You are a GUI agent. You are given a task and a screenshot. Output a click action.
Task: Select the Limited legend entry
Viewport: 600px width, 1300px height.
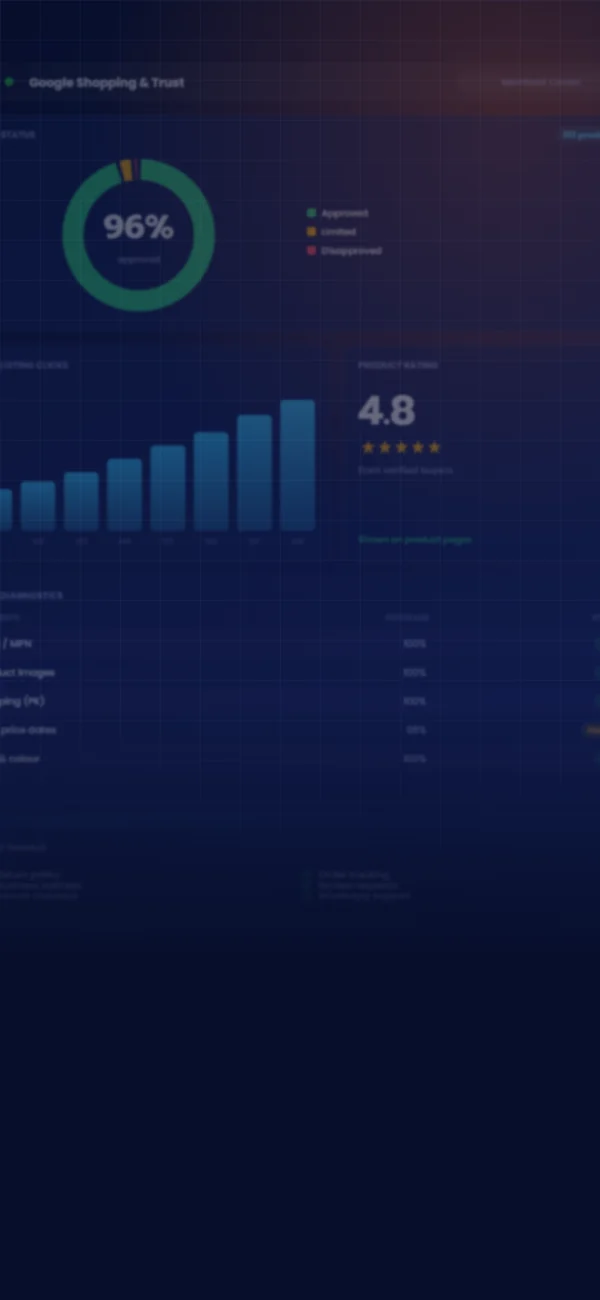(331, 232)
